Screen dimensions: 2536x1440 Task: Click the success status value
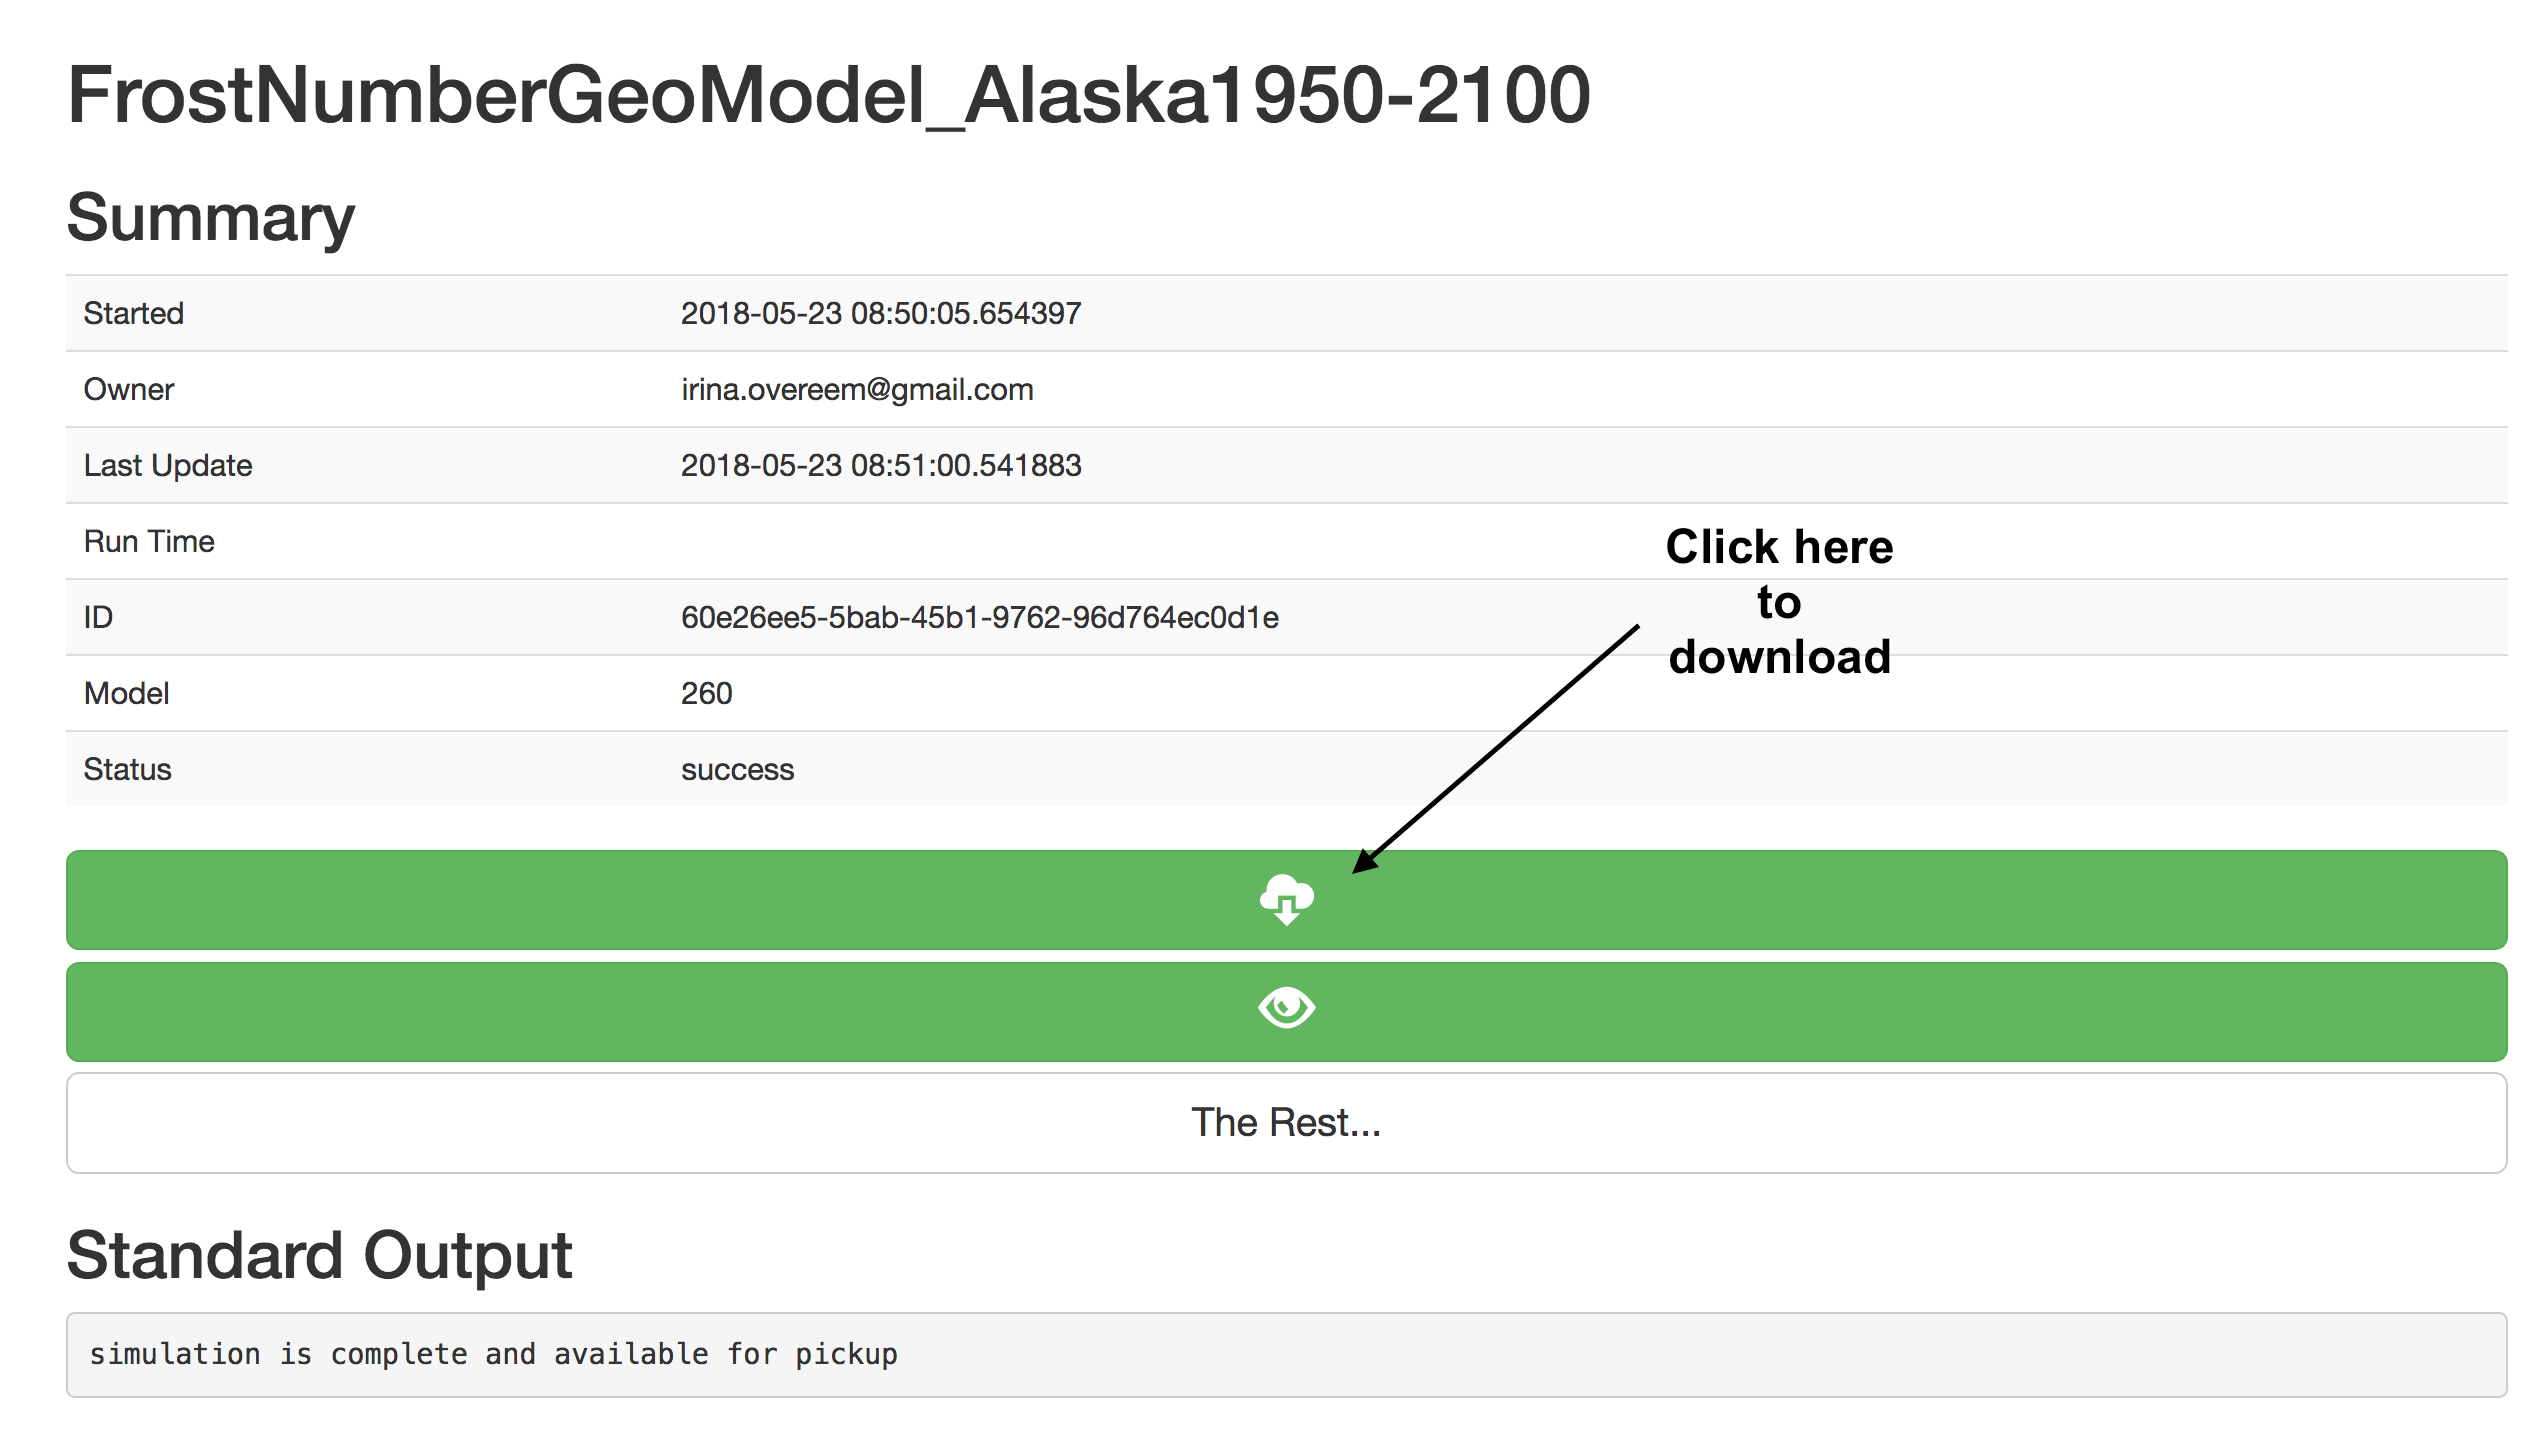(737, 770)
